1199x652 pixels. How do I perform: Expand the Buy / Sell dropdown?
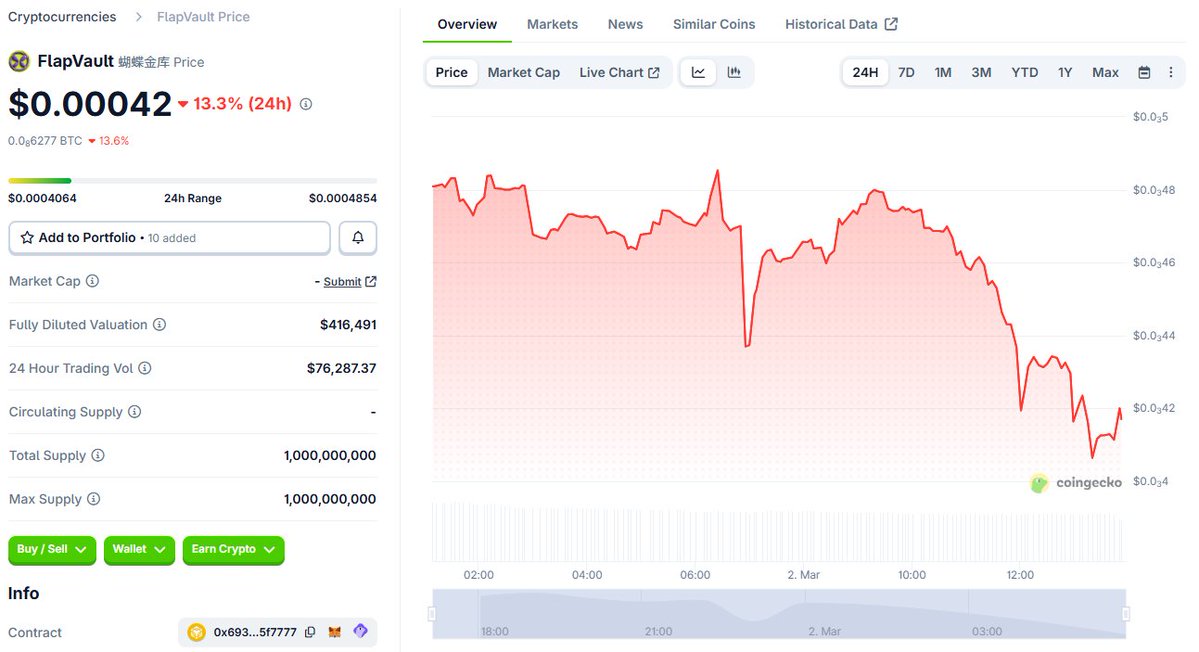52,550
